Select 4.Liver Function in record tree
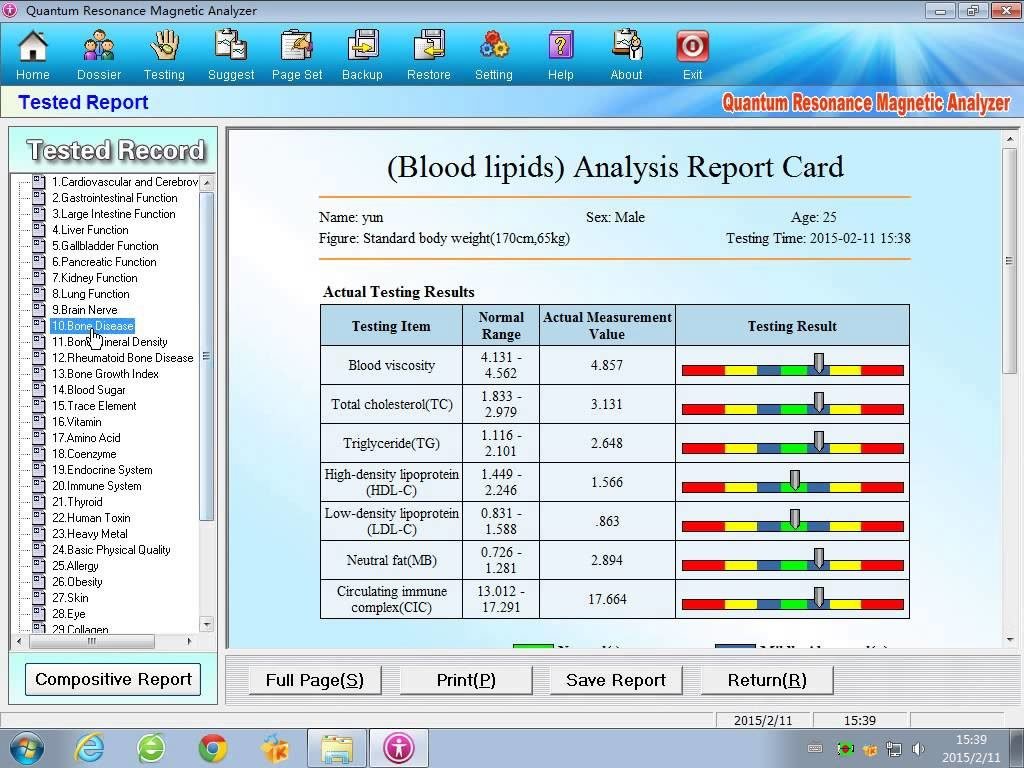Image resolution: width=1024 pixels, height=768 pixels. pos(90,230)
